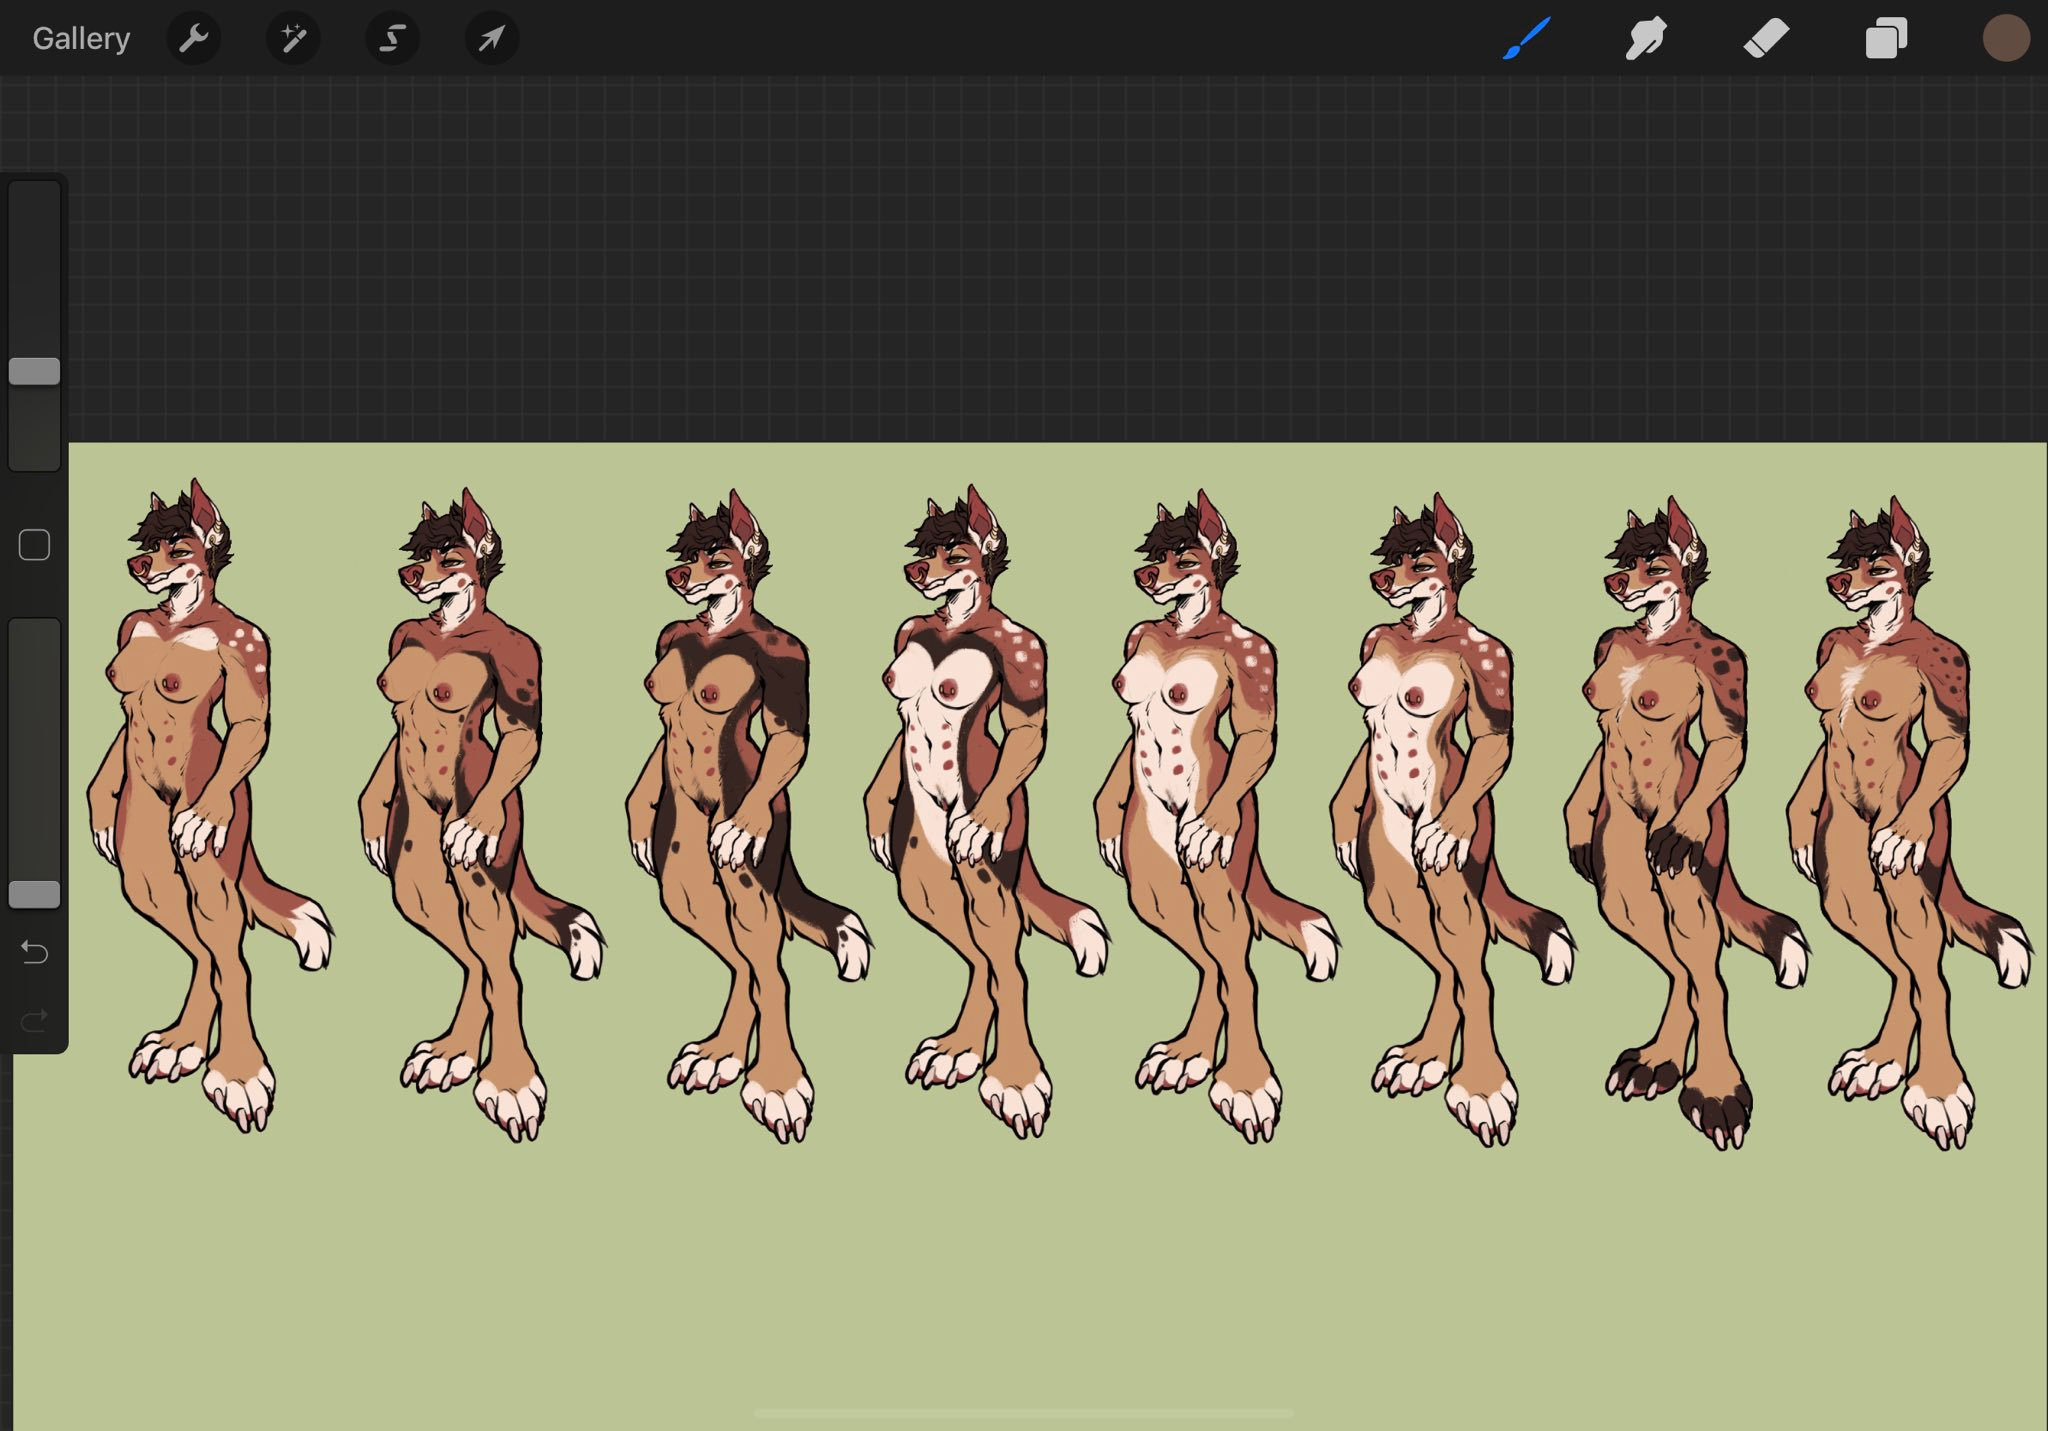Return to the Gallery
2048x1431 pixels.
(x=81, y=39)
